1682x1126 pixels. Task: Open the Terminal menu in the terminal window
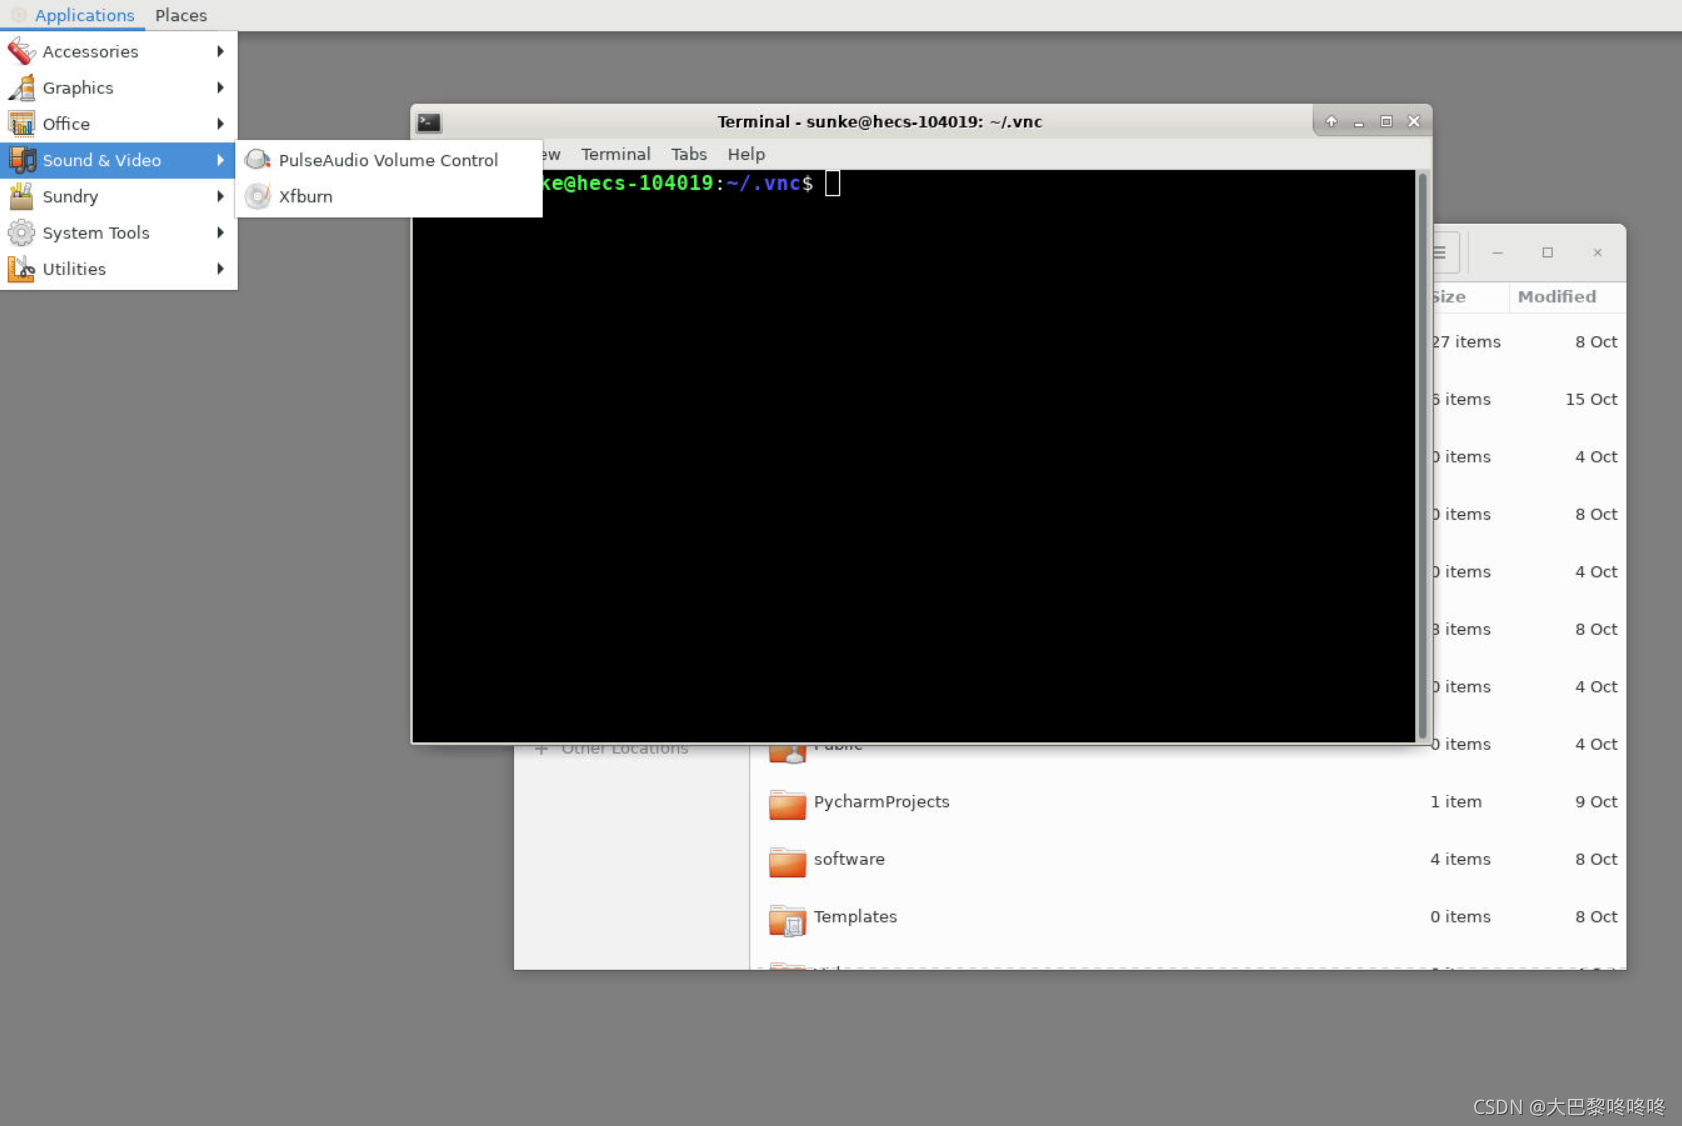pos(616,154)
